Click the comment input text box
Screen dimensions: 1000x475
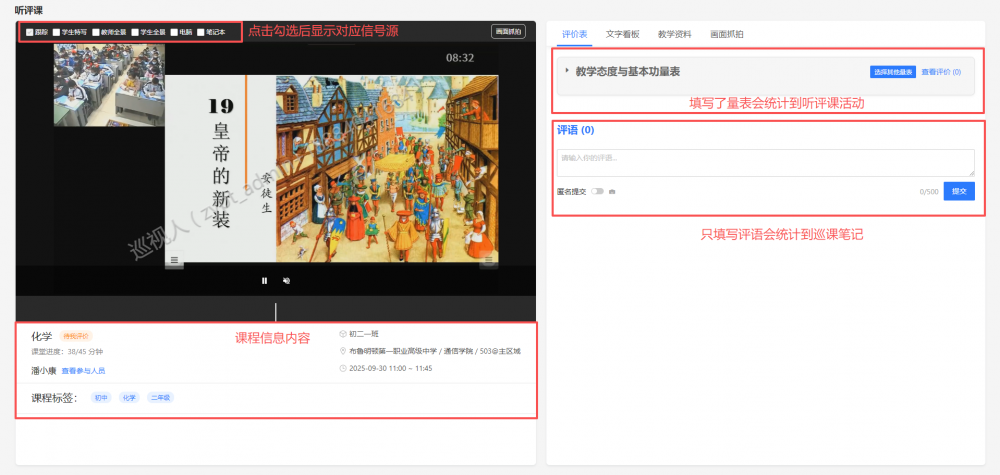[765, 163]
